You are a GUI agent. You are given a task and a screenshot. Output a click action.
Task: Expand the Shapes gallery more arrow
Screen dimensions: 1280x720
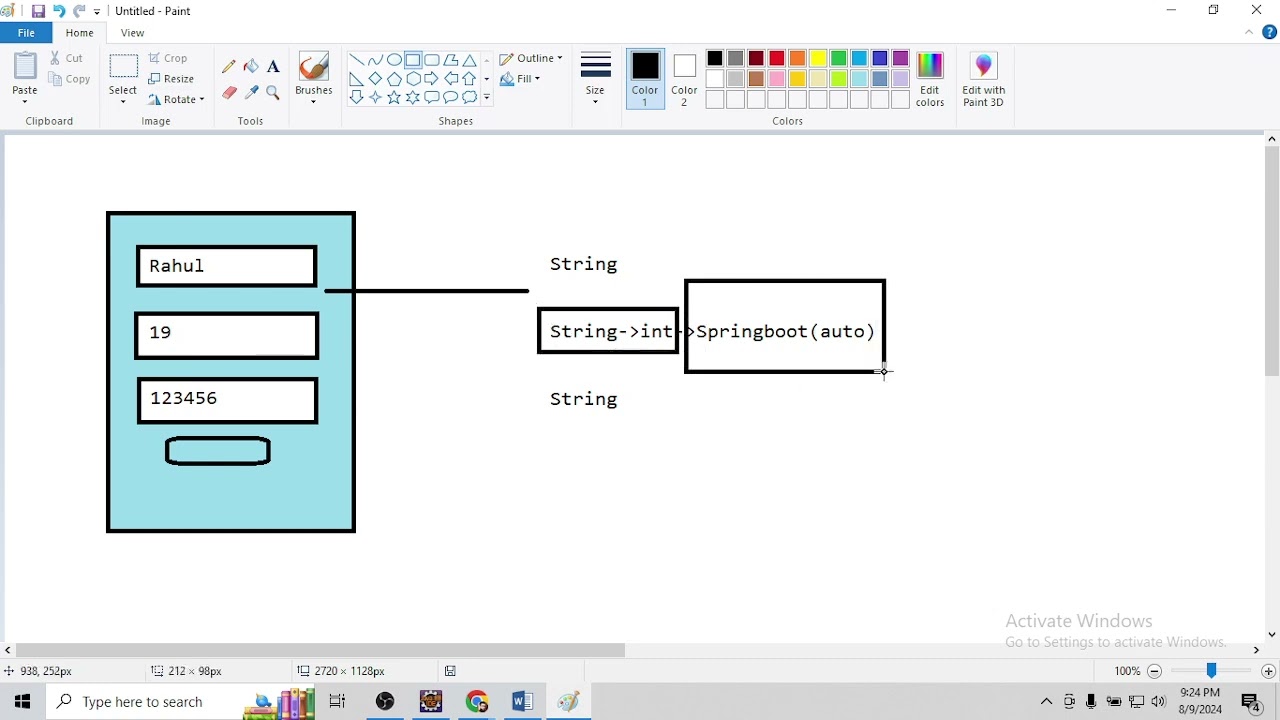487,98
